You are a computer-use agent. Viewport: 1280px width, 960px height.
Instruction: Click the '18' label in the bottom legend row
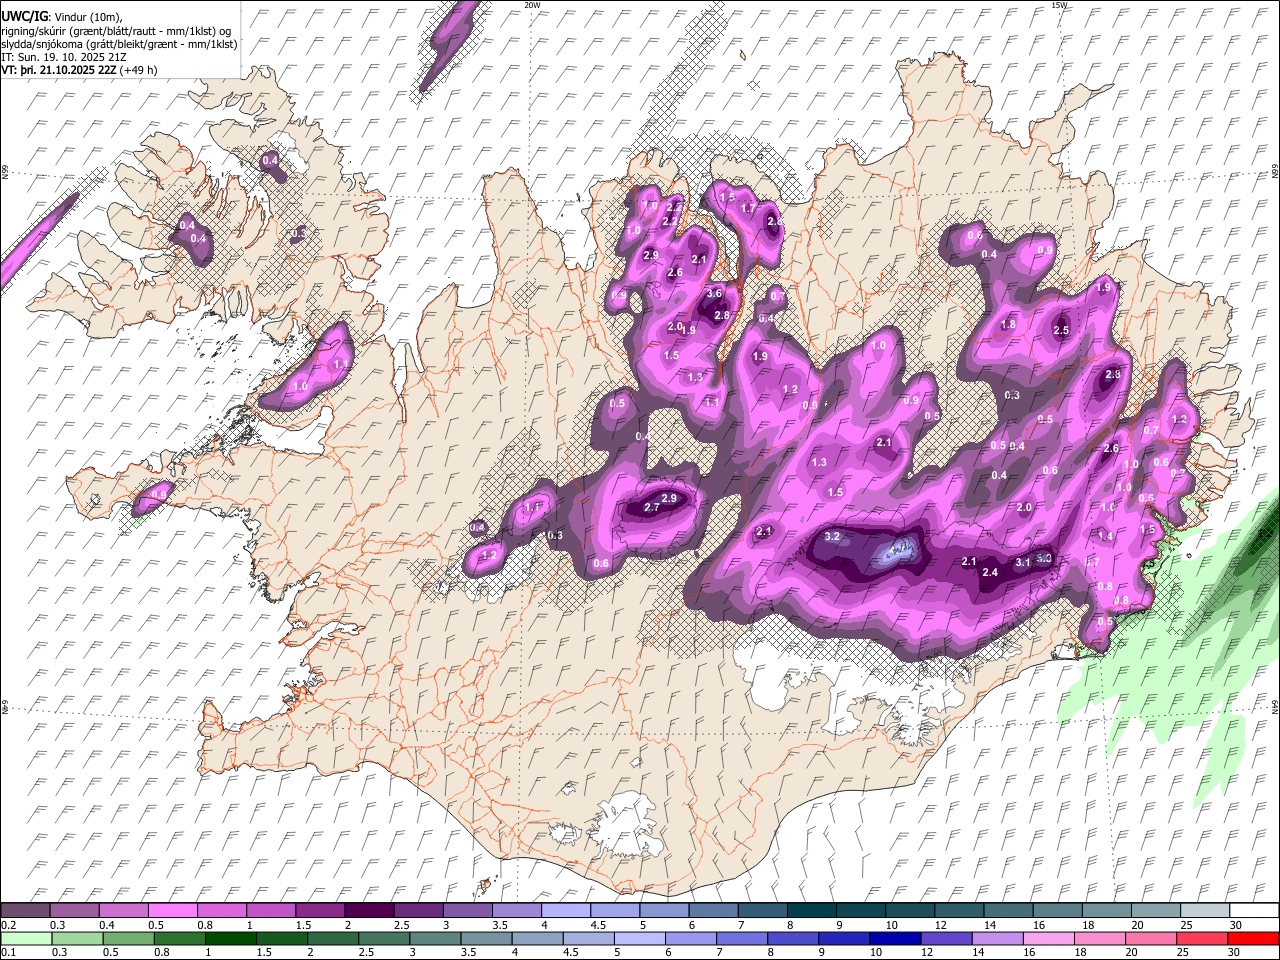click(1080, 953)
